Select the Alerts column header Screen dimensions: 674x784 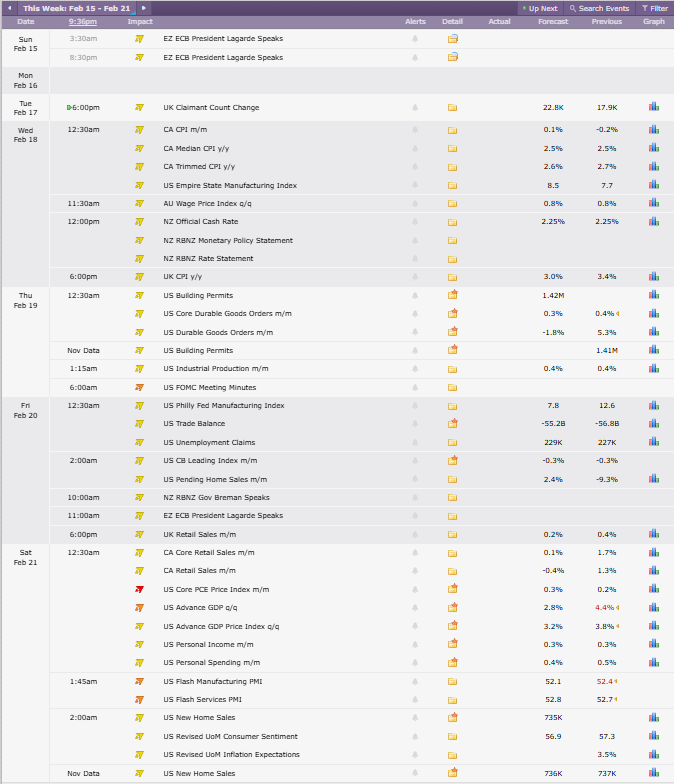415,22
